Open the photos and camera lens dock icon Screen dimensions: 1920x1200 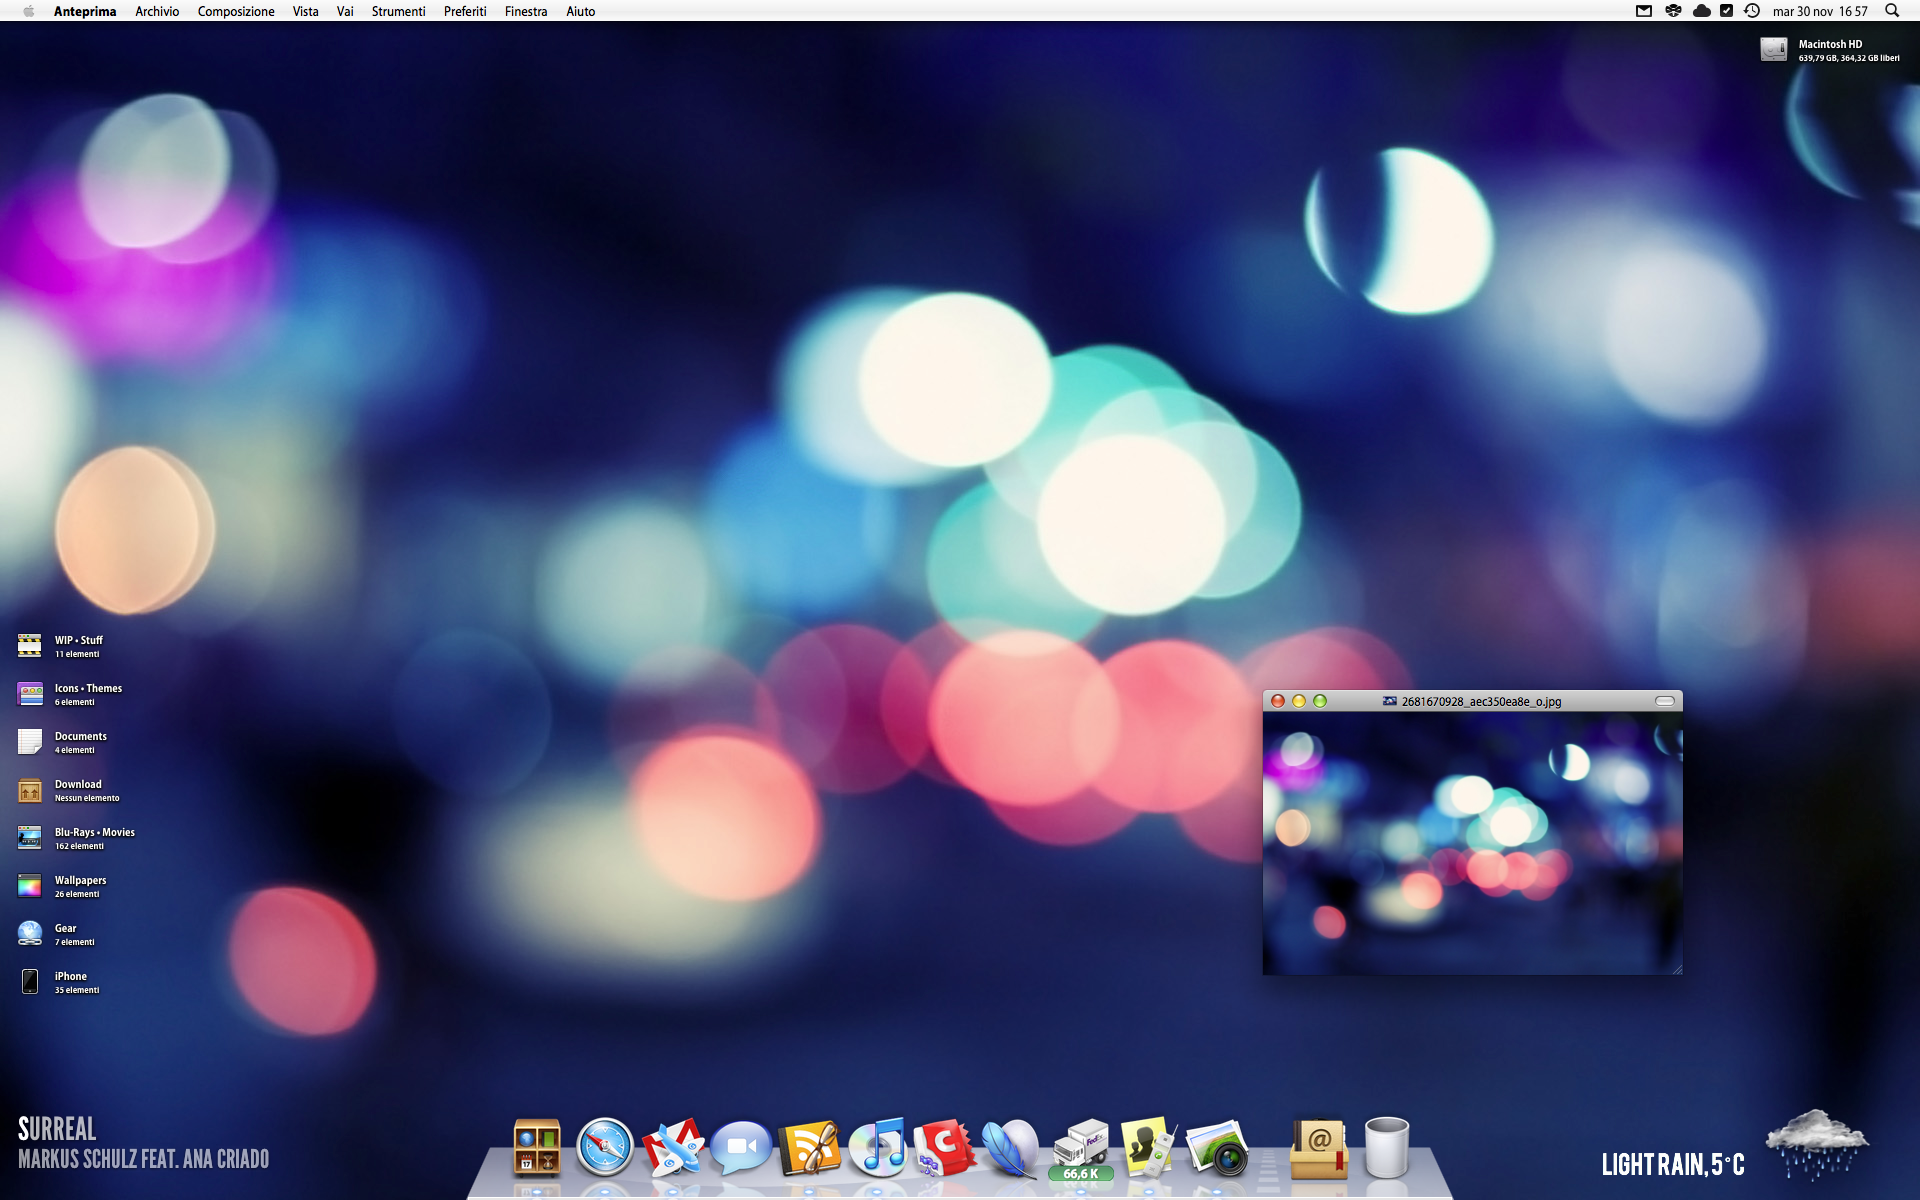coord(1217,1148)
